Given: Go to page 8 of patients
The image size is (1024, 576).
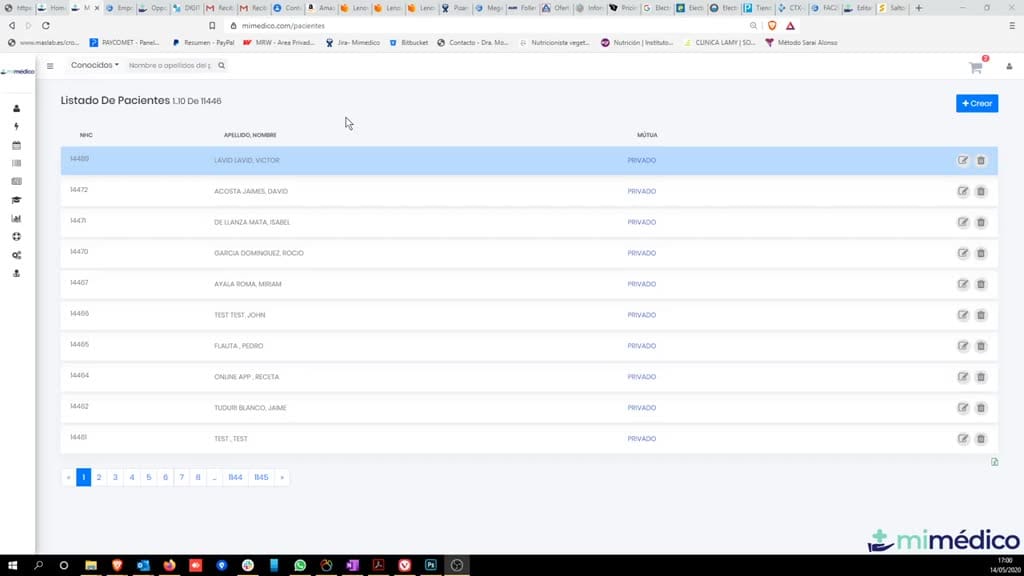Looking at the screenshot, I should coord(198,477).
